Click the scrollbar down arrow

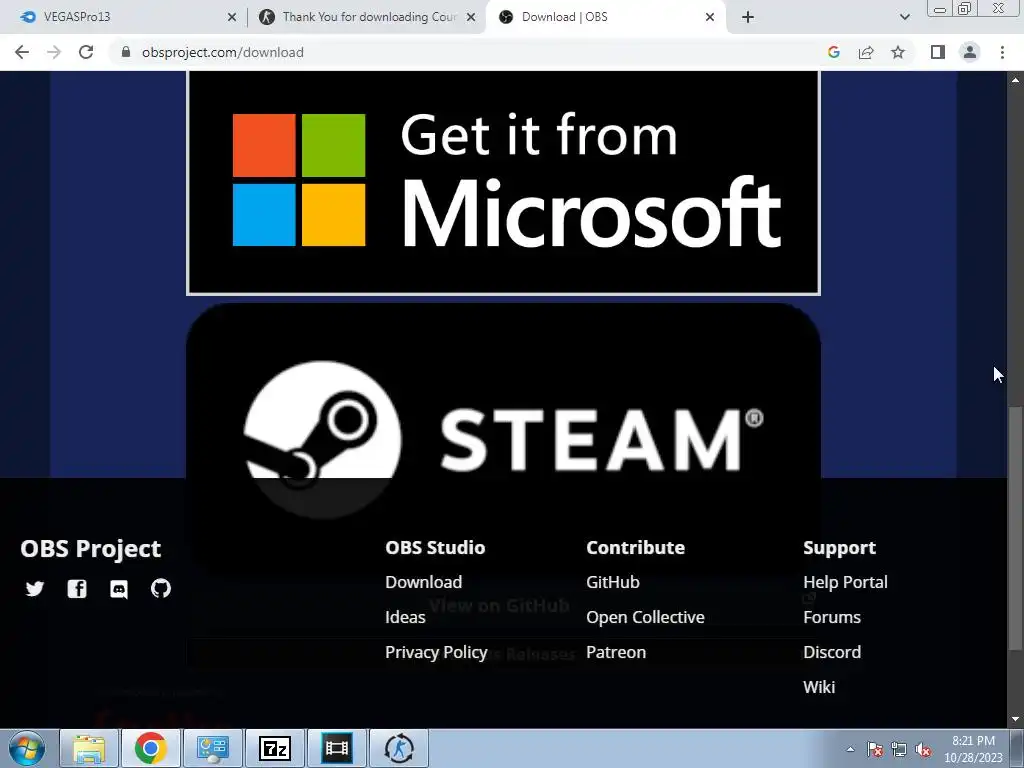[1015, 719]
